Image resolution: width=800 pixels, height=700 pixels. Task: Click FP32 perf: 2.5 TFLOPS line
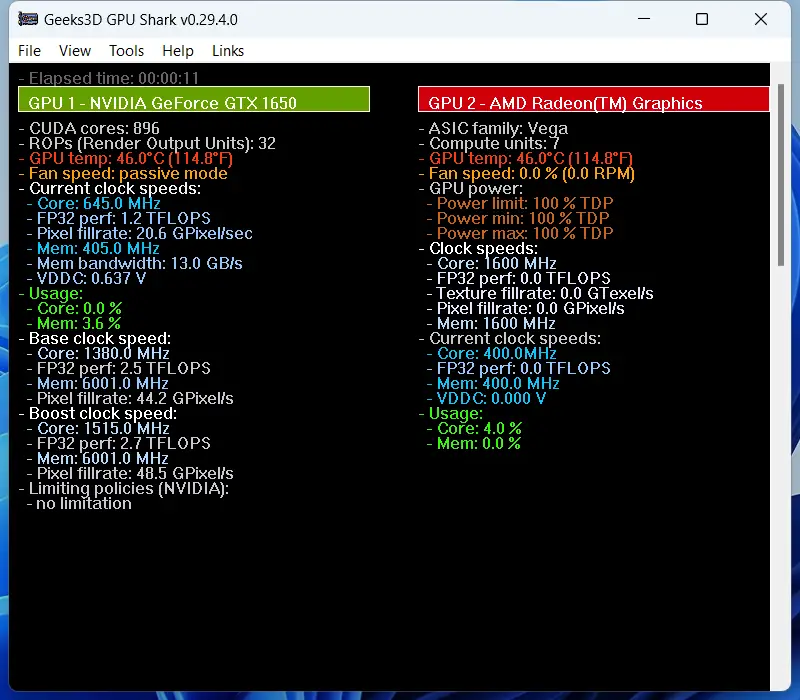coord(119,368)
